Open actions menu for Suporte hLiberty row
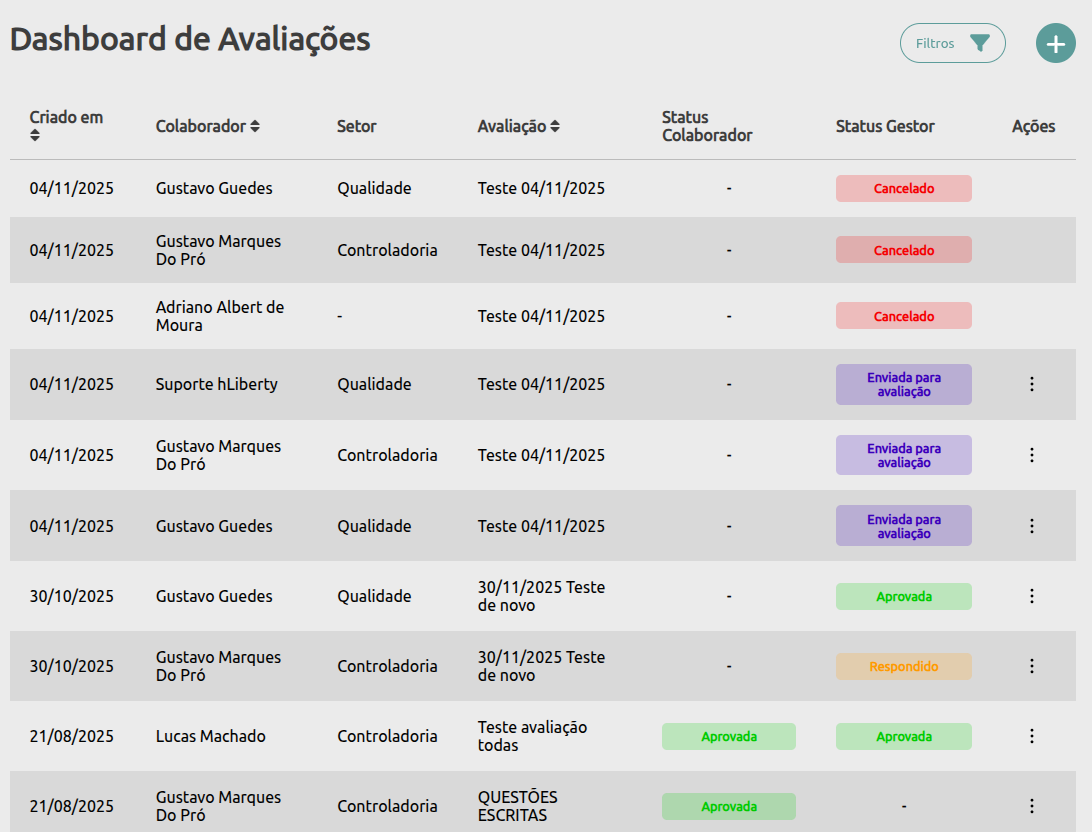1092x832 pixels. 1032,384
